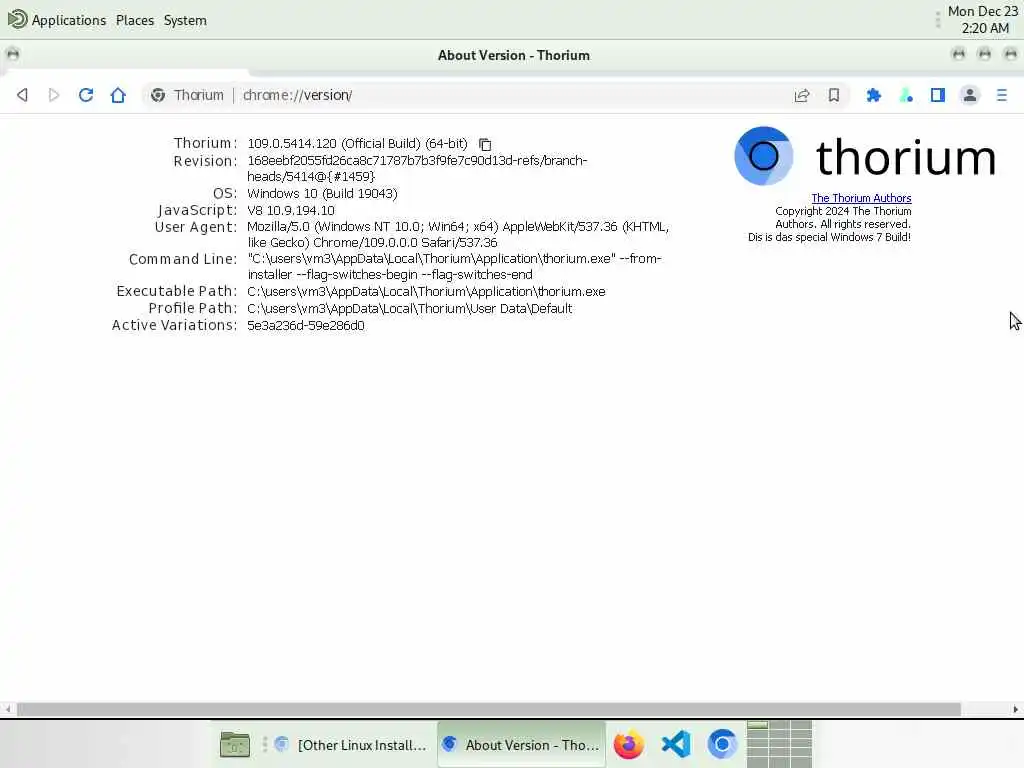Open the System menu

185,20
